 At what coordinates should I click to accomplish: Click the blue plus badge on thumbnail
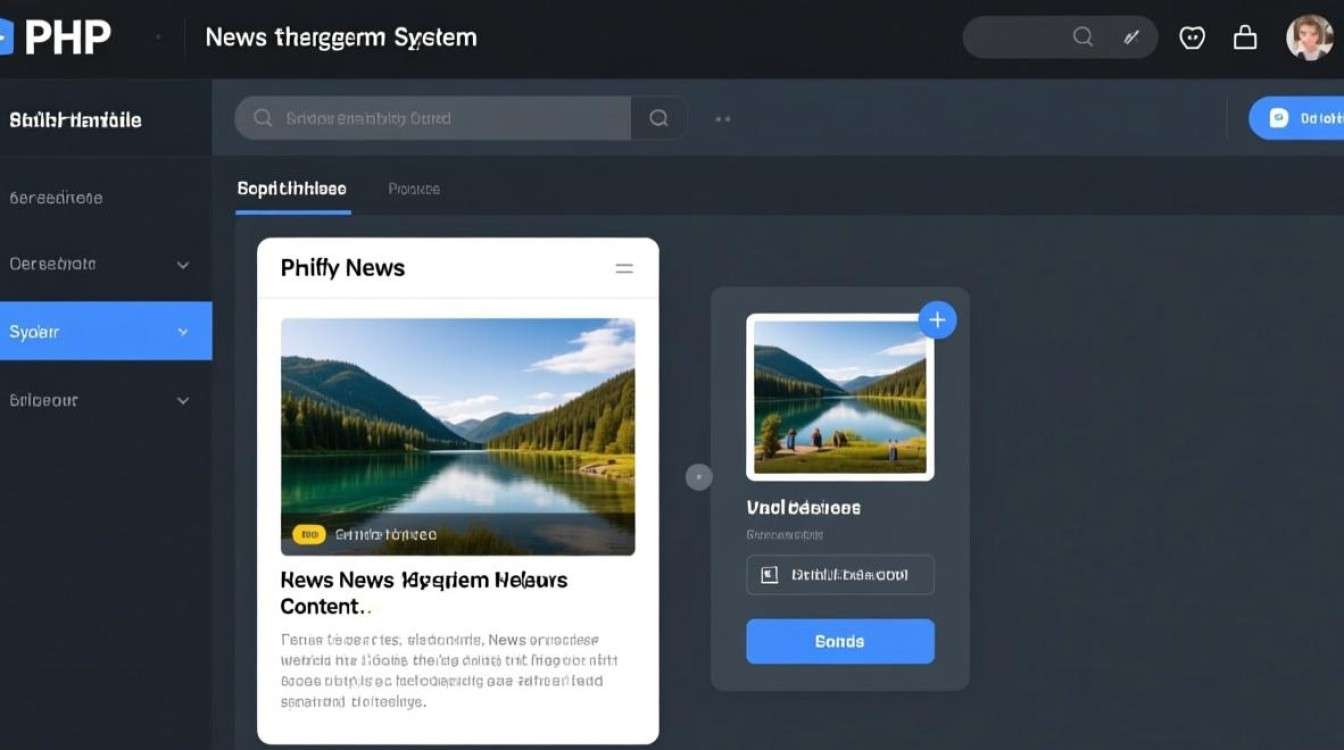(x=937, y=320)
